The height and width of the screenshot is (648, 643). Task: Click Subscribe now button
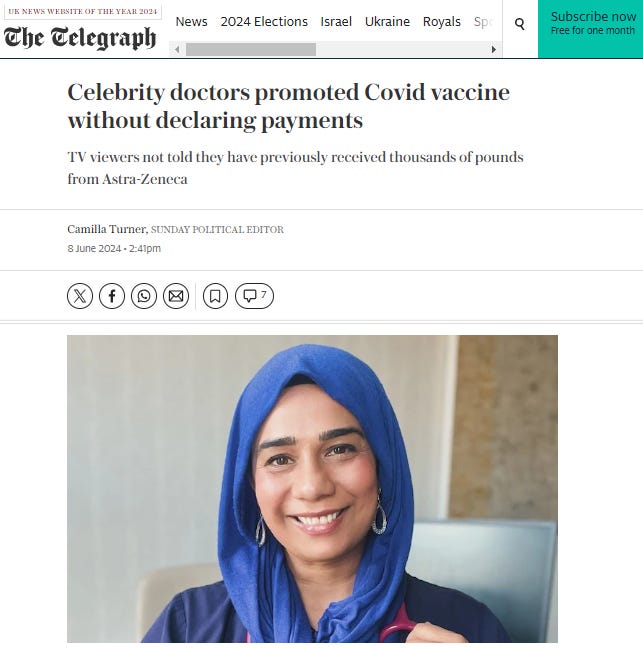tap(591, 29)
